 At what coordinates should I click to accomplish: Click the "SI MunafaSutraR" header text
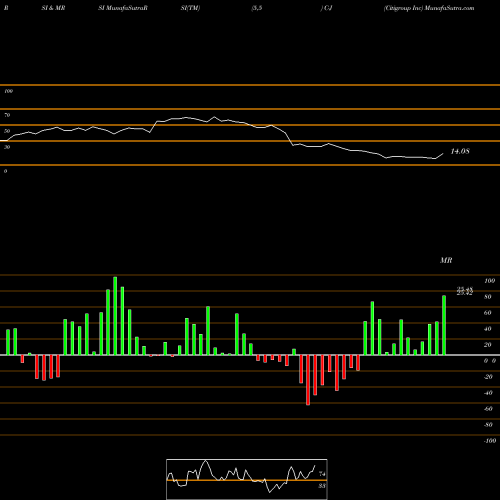point(123,8)
